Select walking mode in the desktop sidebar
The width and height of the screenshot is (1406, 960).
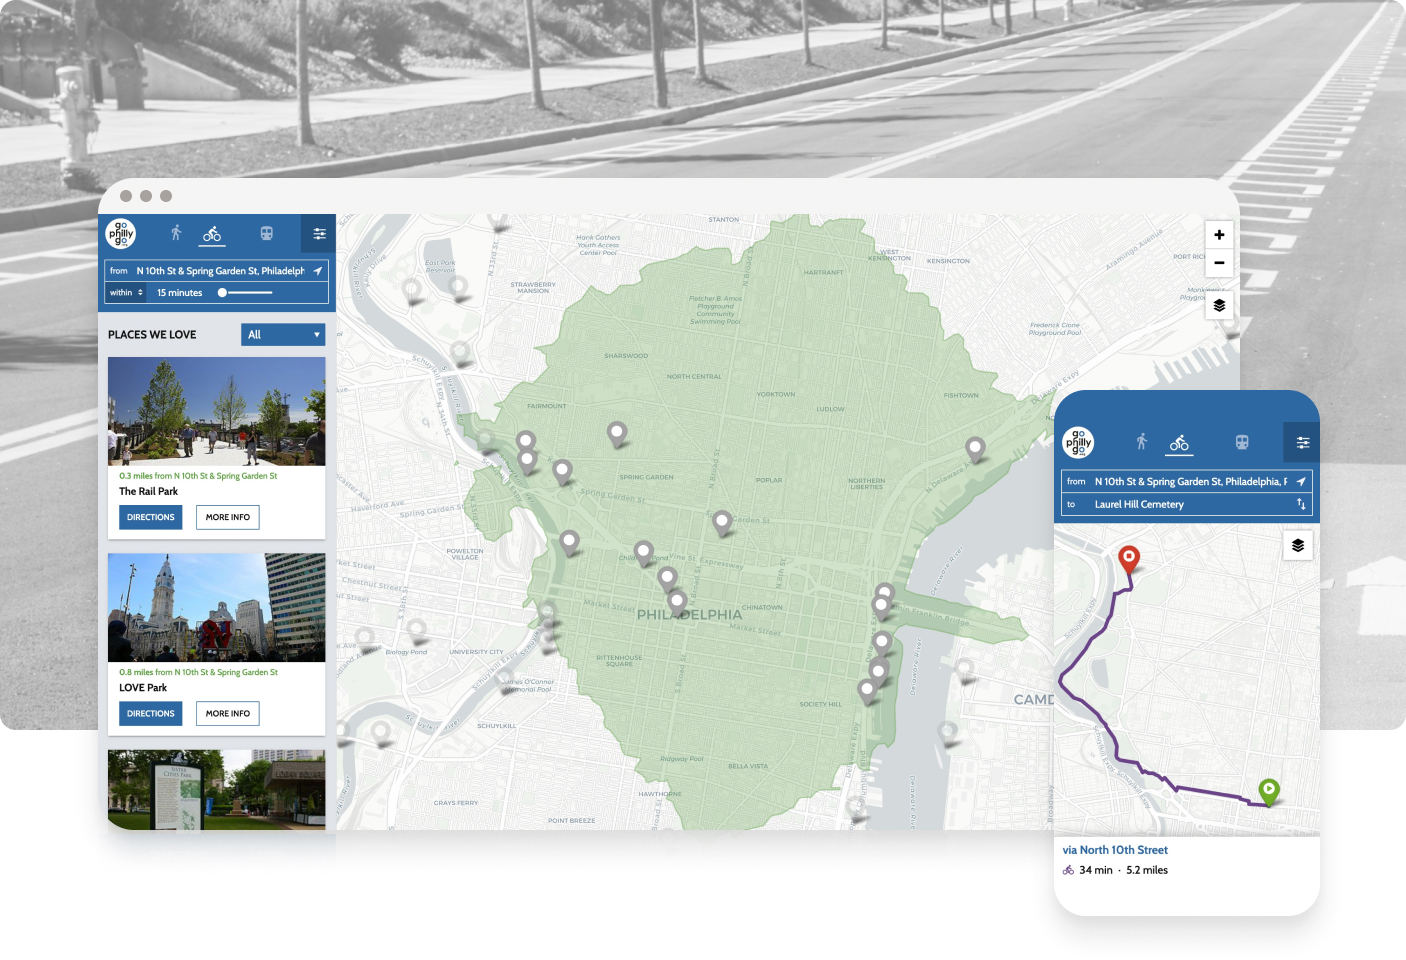(176, 233)
